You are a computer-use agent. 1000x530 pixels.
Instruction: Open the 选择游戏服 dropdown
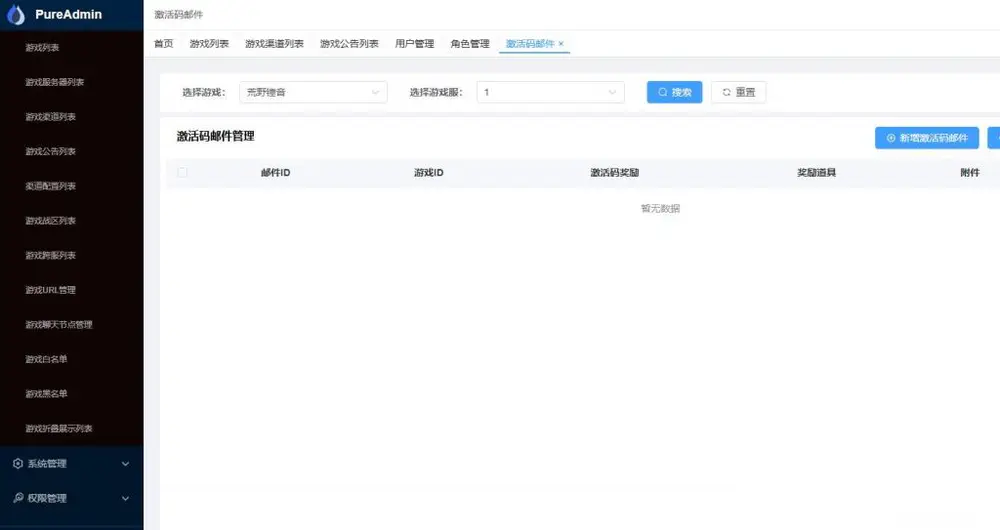click(550, 92)
